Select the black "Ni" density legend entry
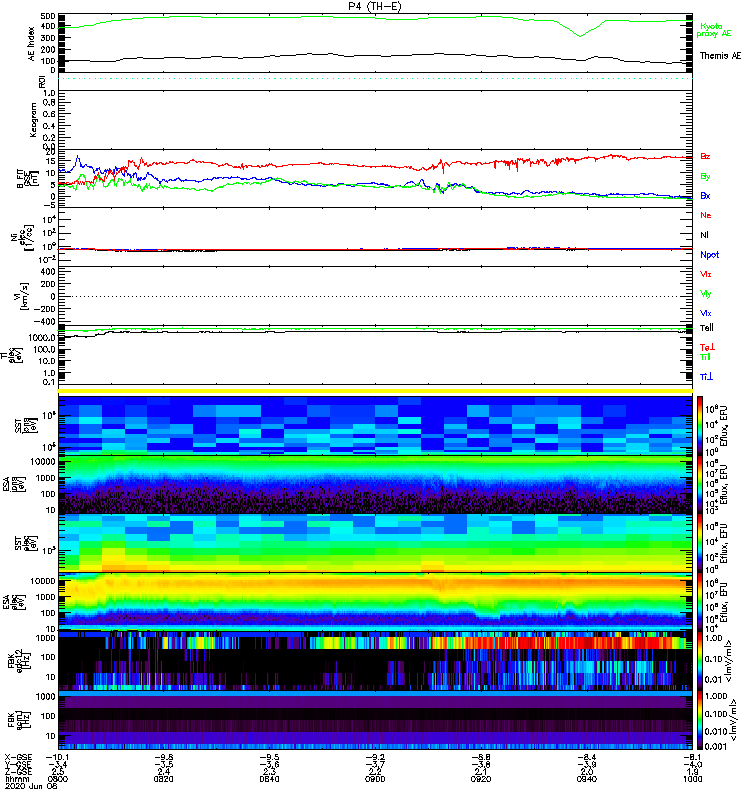Viewport: 750px width, 800px height. 704,235
